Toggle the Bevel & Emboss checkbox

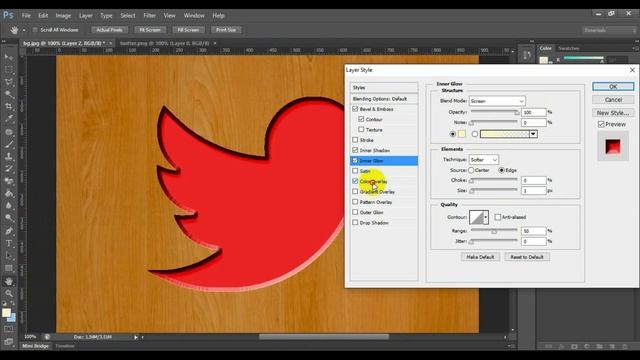pos(355,109)
